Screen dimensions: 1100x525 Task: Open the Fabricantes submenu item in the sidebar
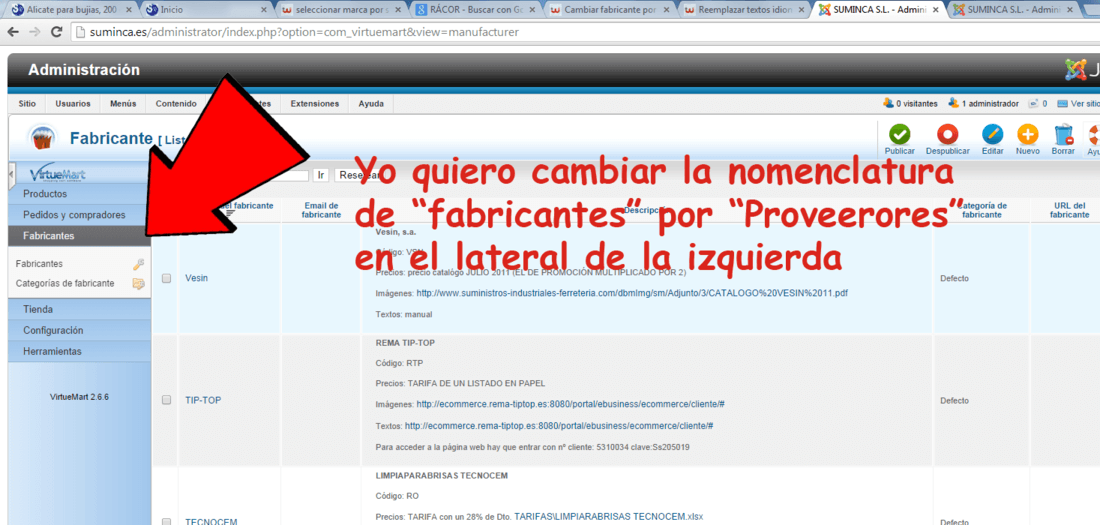[x=39, y=264]
